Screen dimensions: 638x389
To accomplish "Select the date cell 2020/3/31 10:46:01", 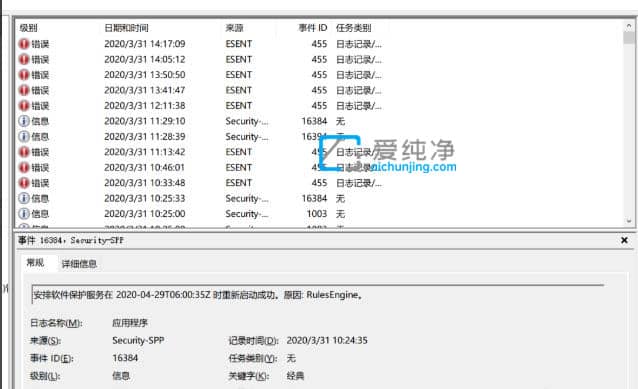I will click(x=145, y=167).
